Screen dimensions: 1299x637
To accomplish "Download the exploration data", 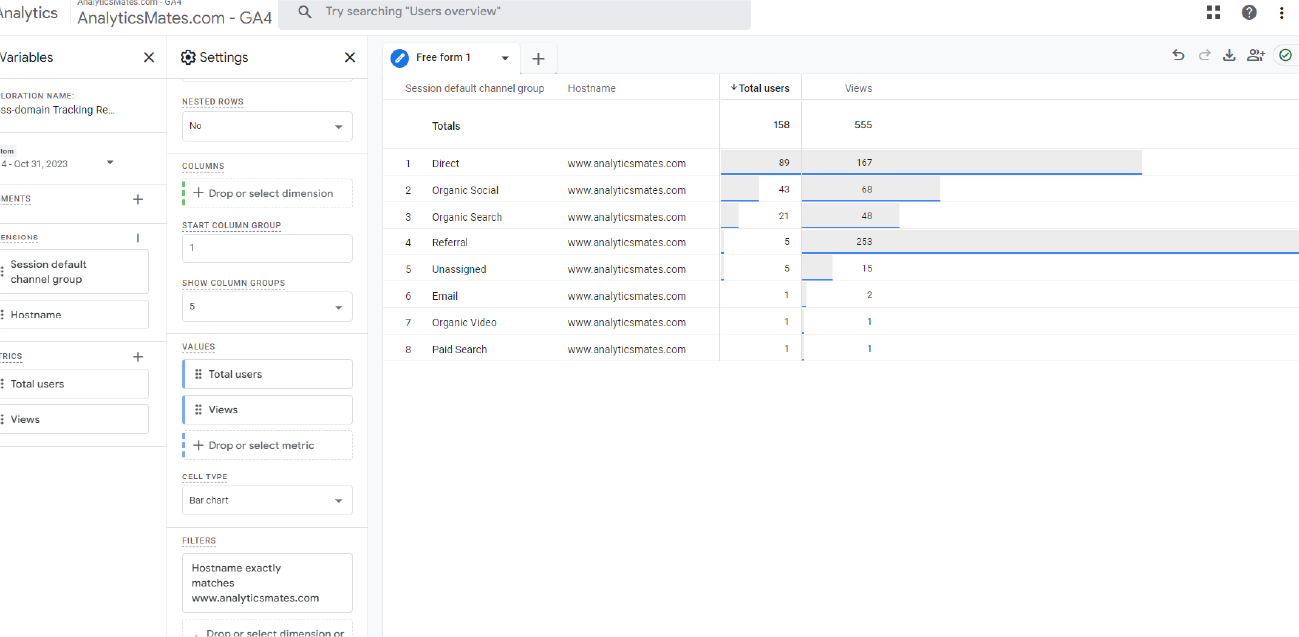I will [1229, 56].
